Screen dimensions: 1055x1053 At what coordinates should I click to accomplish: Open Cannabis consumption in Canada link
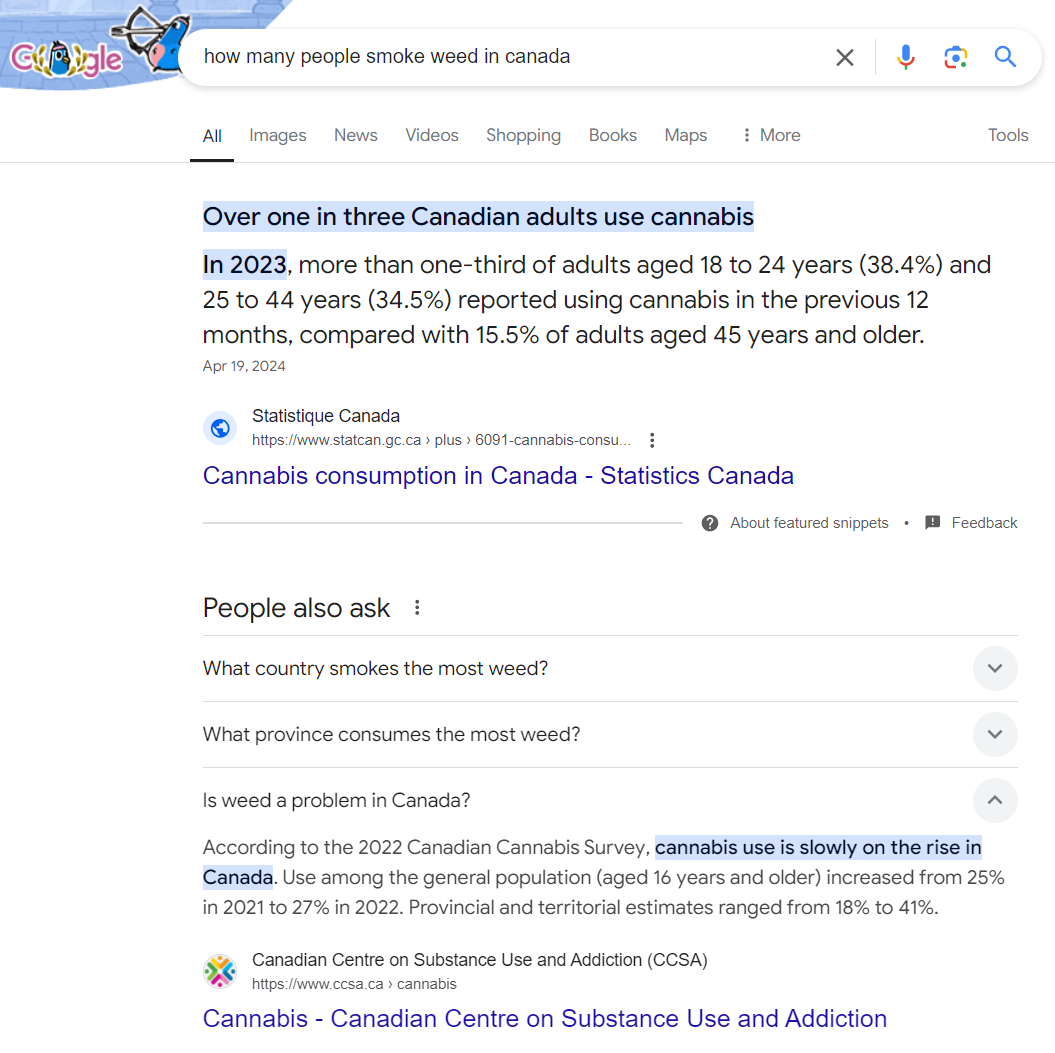click(x=498, y=476)
